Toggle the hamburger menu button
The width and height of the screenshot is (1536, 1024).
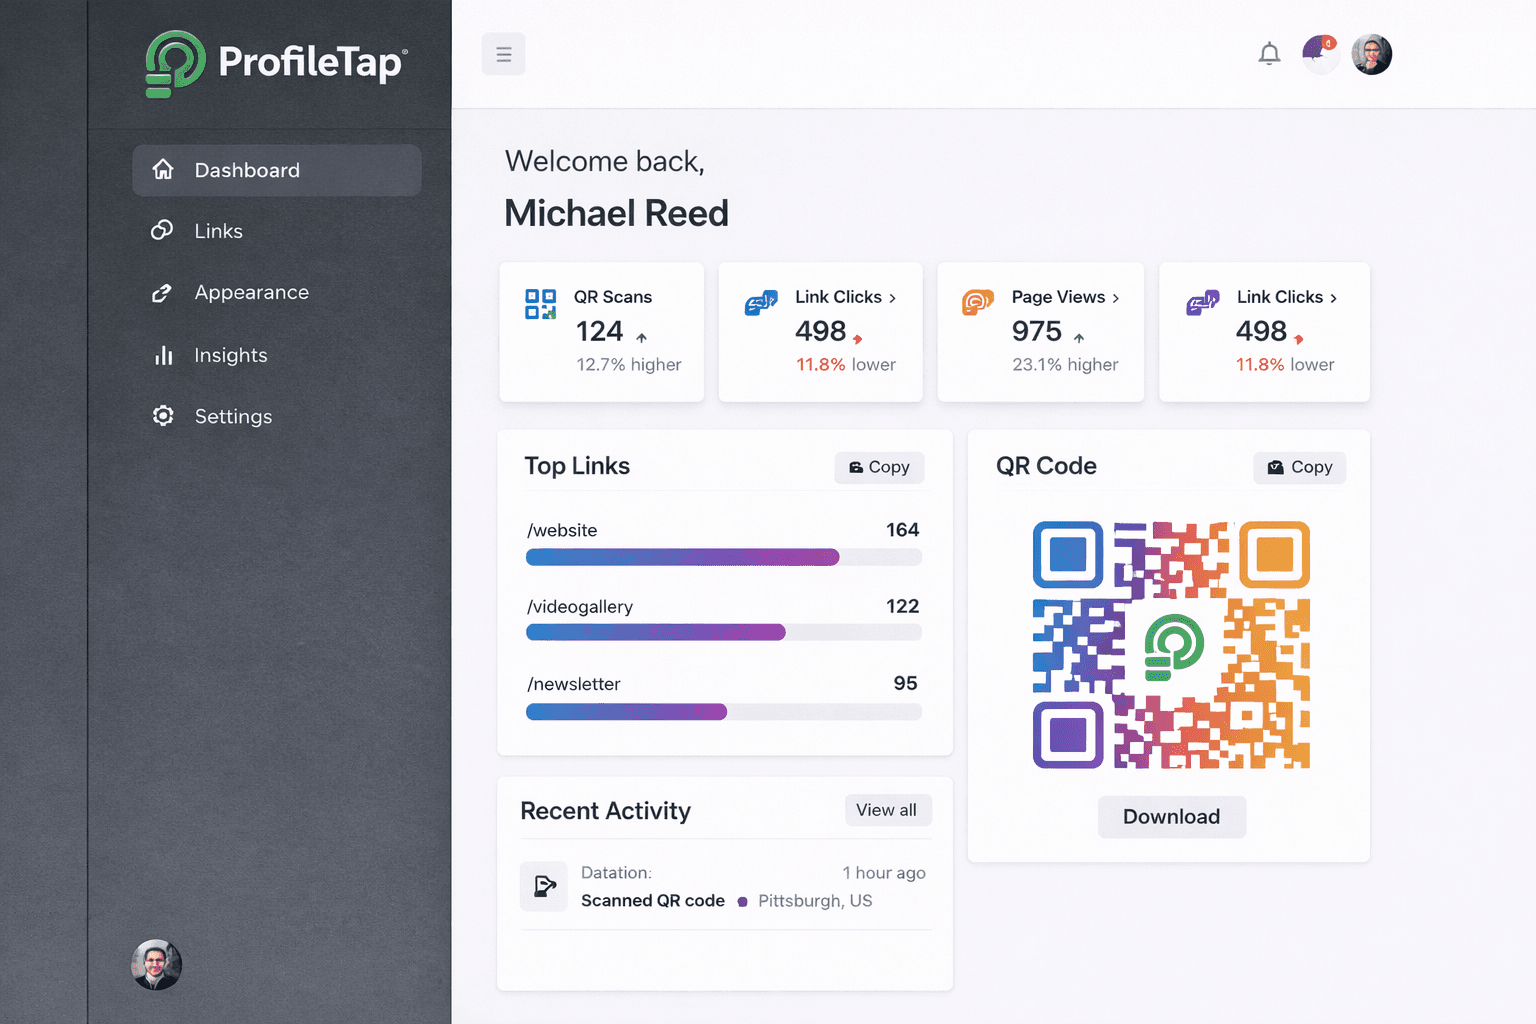click(503, 53)
